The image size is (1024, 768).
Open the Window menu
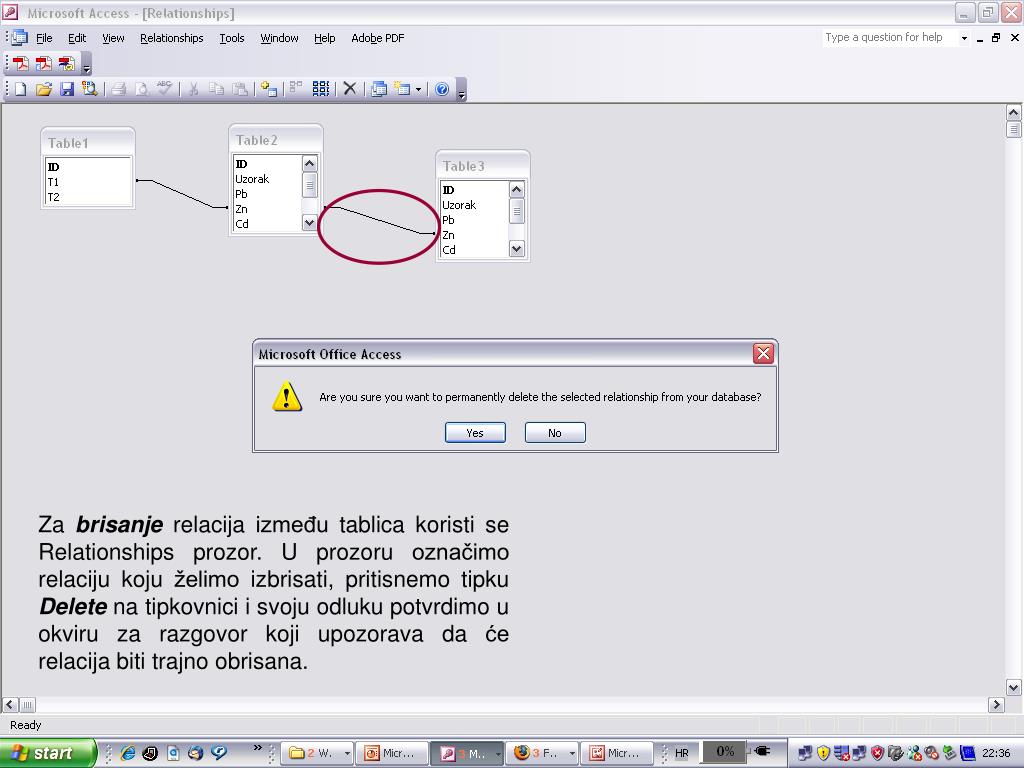(x=280, y=38)
